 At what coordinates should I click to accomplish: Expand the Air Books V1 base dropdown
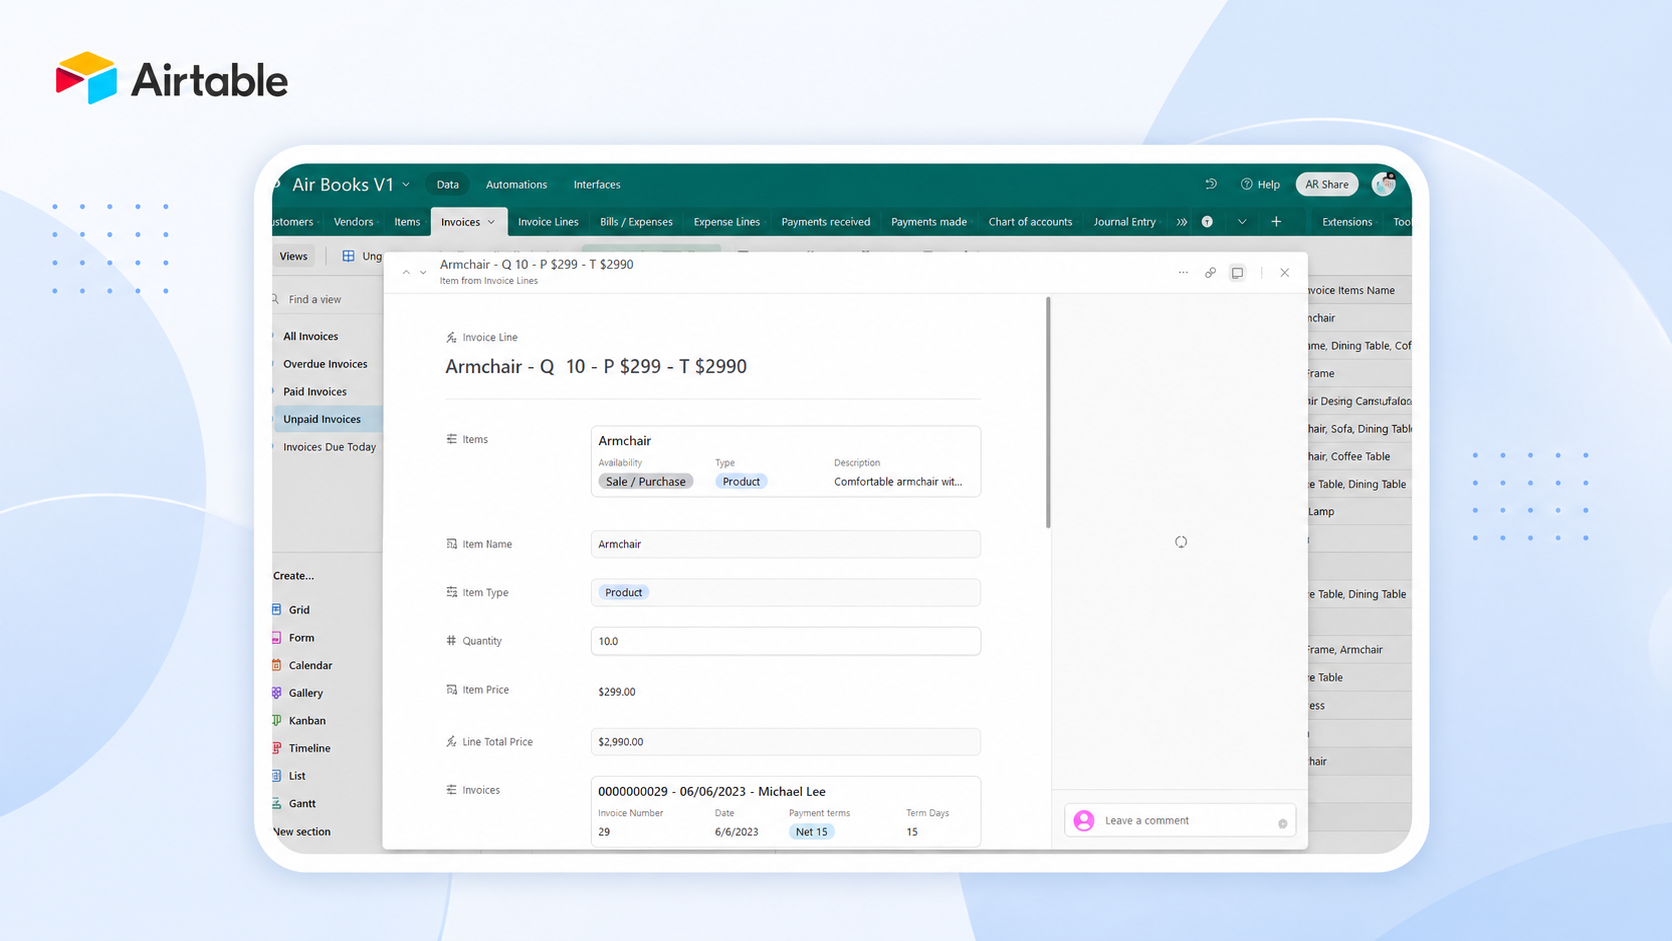coord(406,184)
